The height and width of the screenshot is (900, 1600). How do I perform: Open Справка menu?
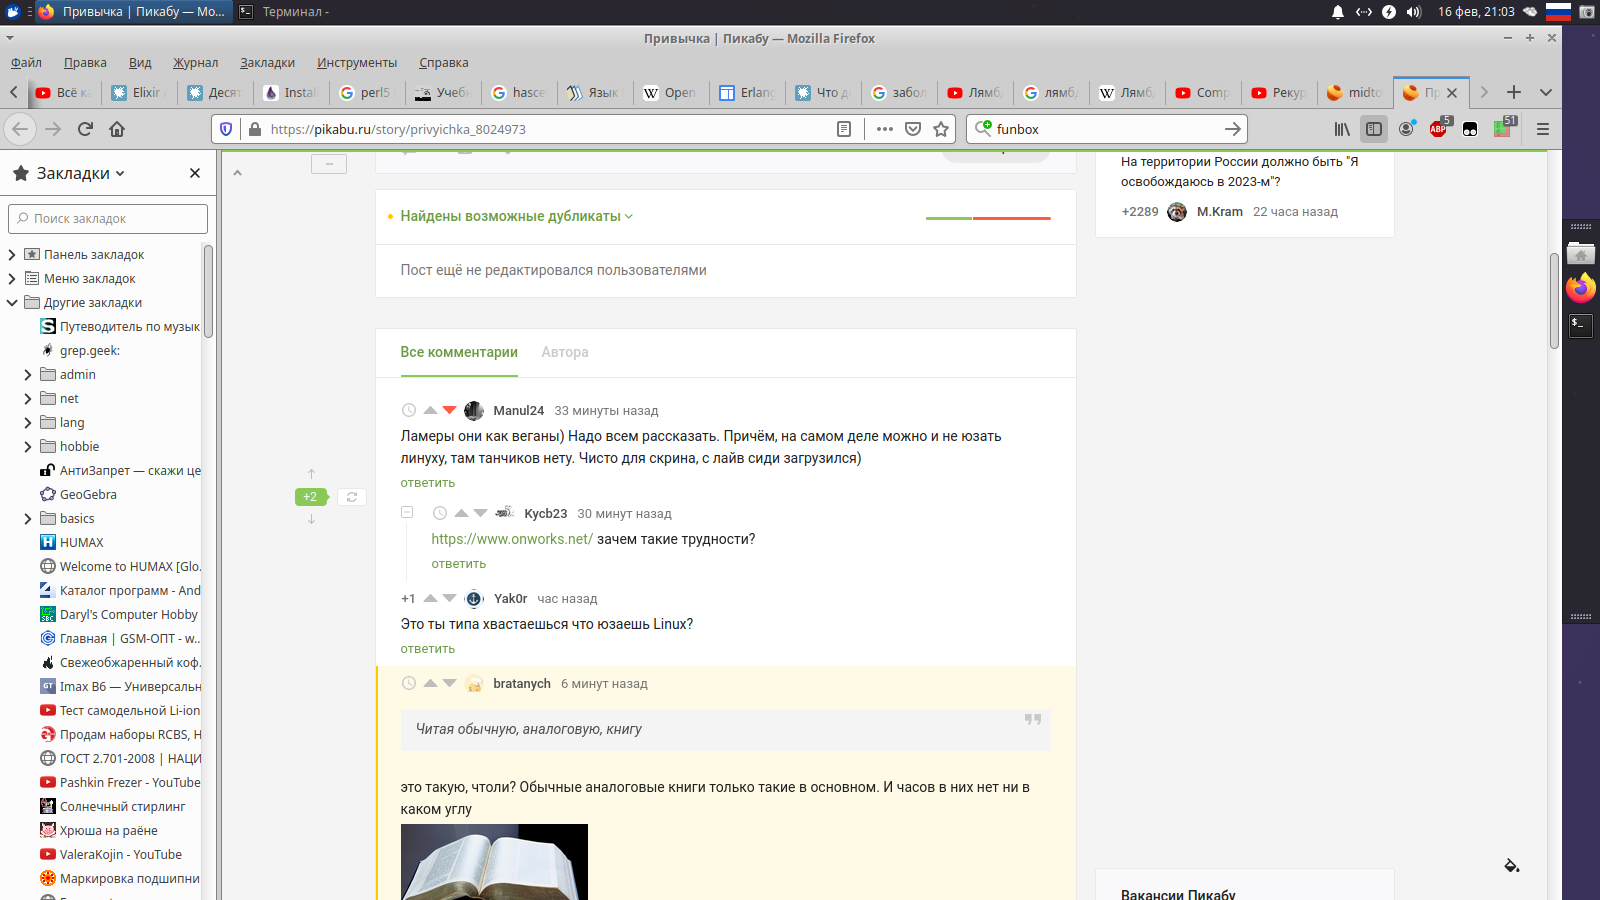(444, 63)
